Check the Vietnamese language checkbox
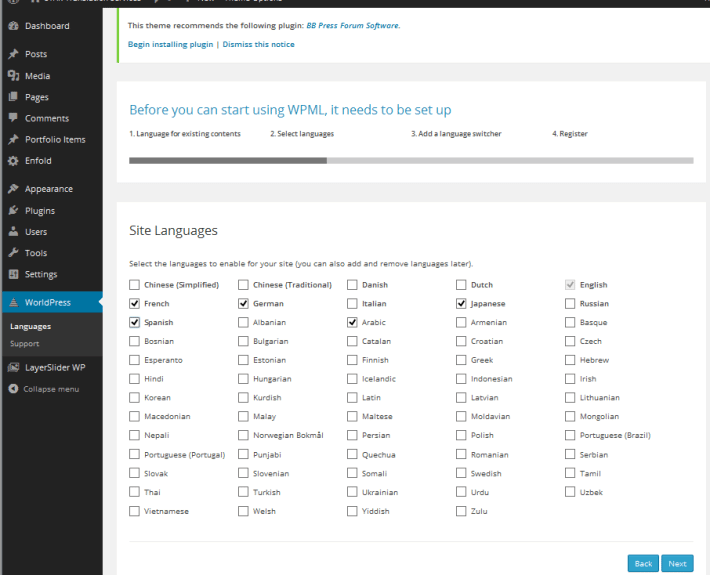This screenshot has height=575, width=710. click(134, 511)
